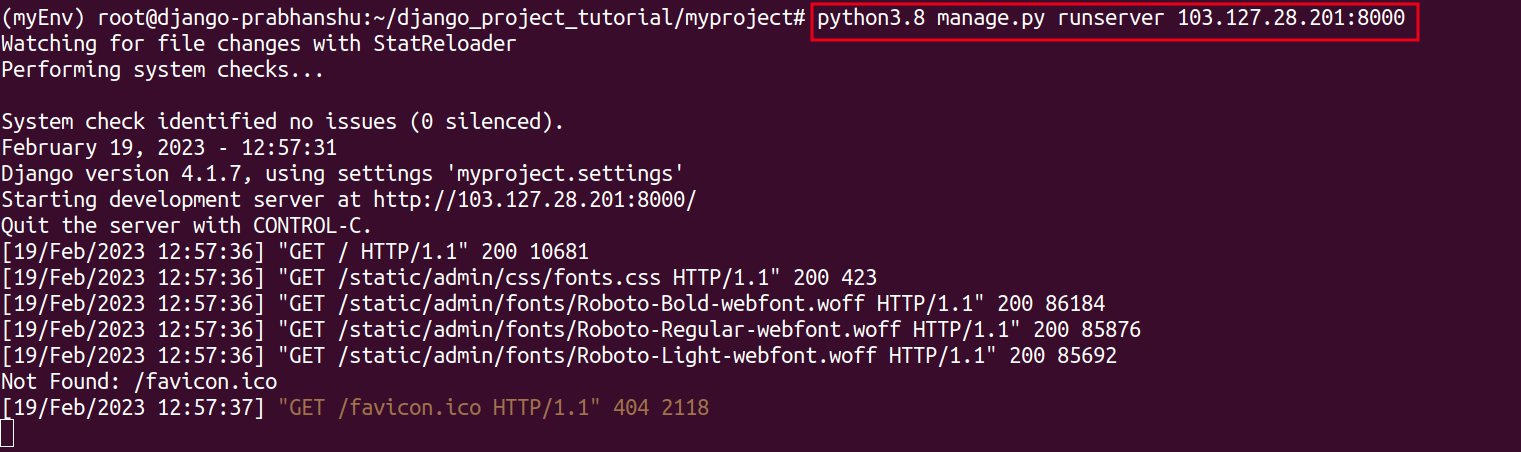This screenshot has height=452, width=1521.
Task: Click the 'Django version 4.1.7' line
Action: (342, 173)
